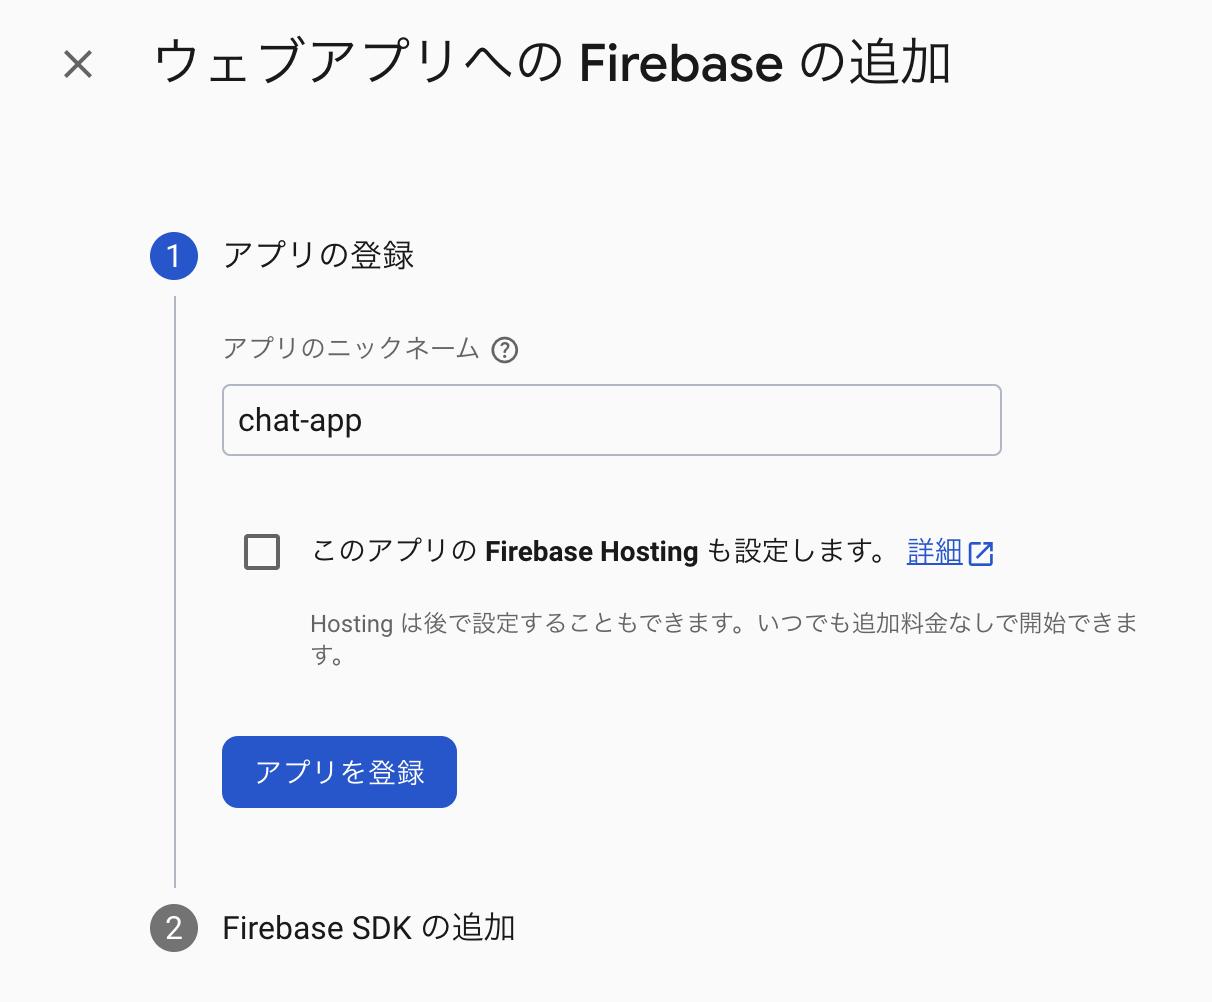Click the アプリのニックネーム field label

pos(351,348)
